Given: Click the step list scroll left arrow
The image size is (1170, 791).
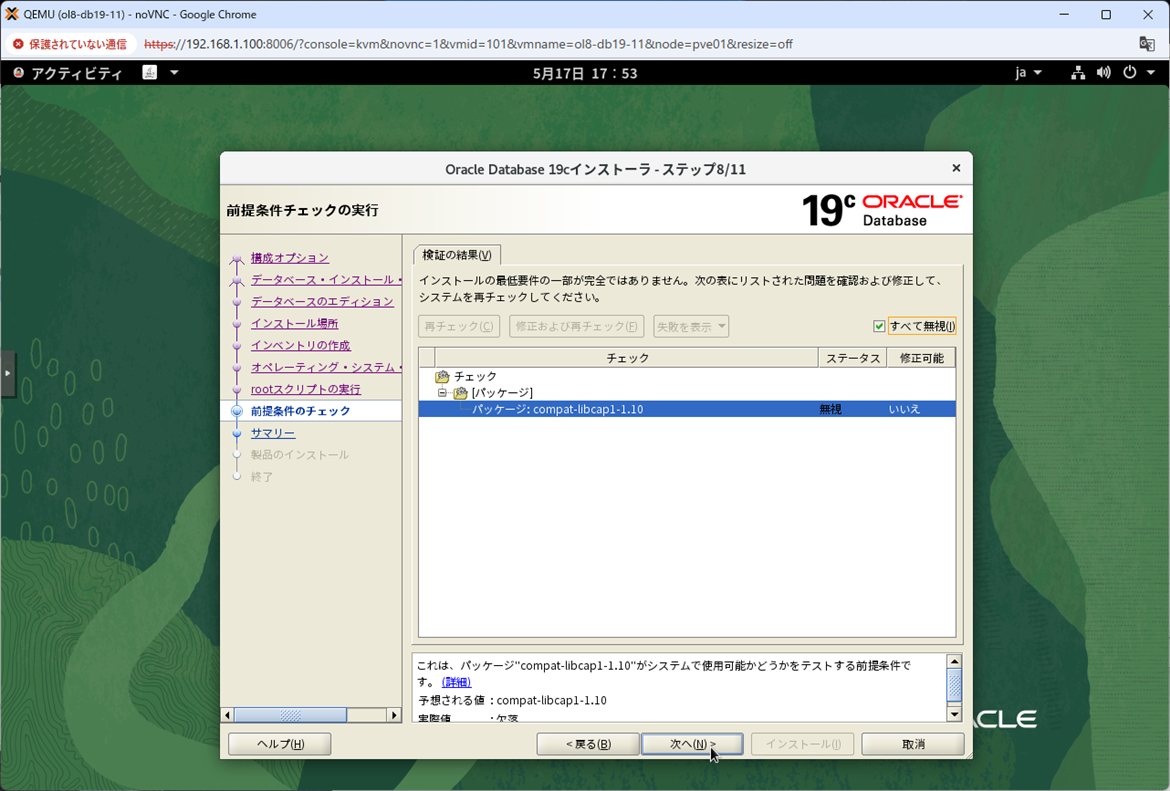Looking at the screenshot, I should click(228, 715).
